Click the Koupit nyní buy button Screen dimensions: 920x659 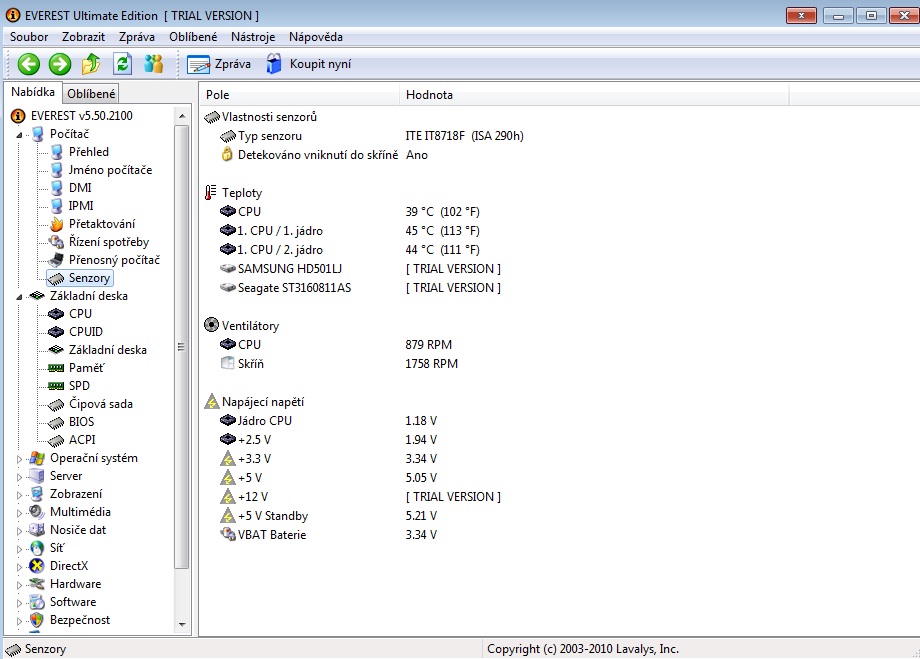coord(309,64)
